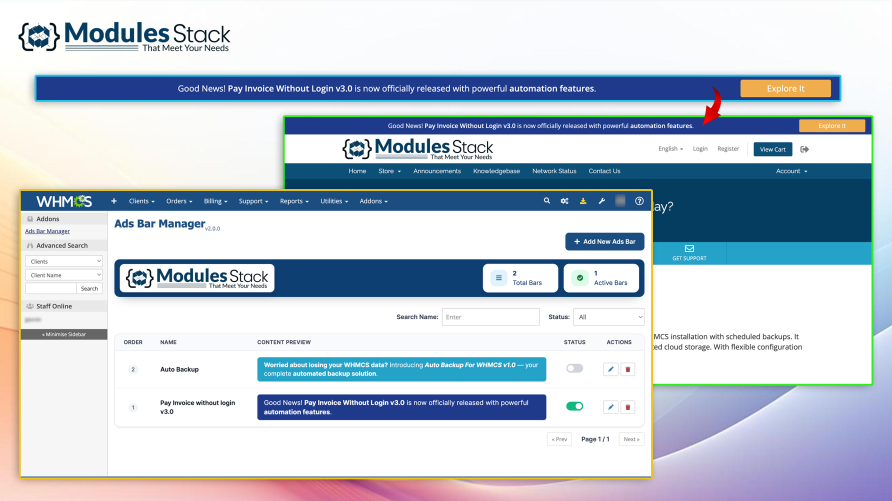Click the plus icon in WHMCS navbar
Viewport: 892px width, 501px height.
coord(114,201)
